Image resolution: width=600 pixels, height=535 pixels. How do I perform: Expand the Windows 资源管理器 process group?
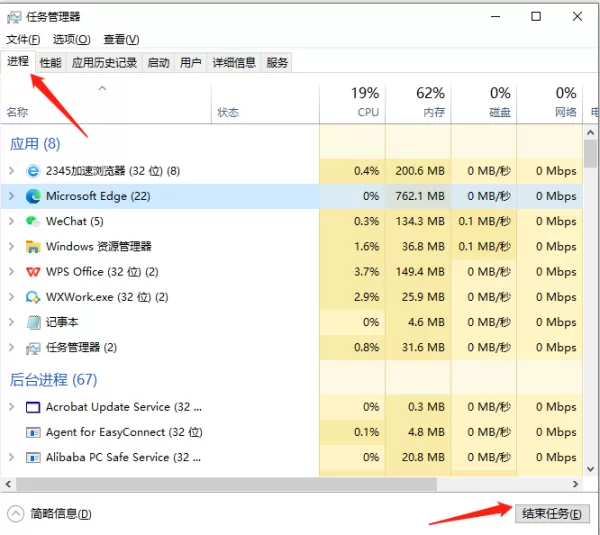pyautogui.click(x=11, y=246)
